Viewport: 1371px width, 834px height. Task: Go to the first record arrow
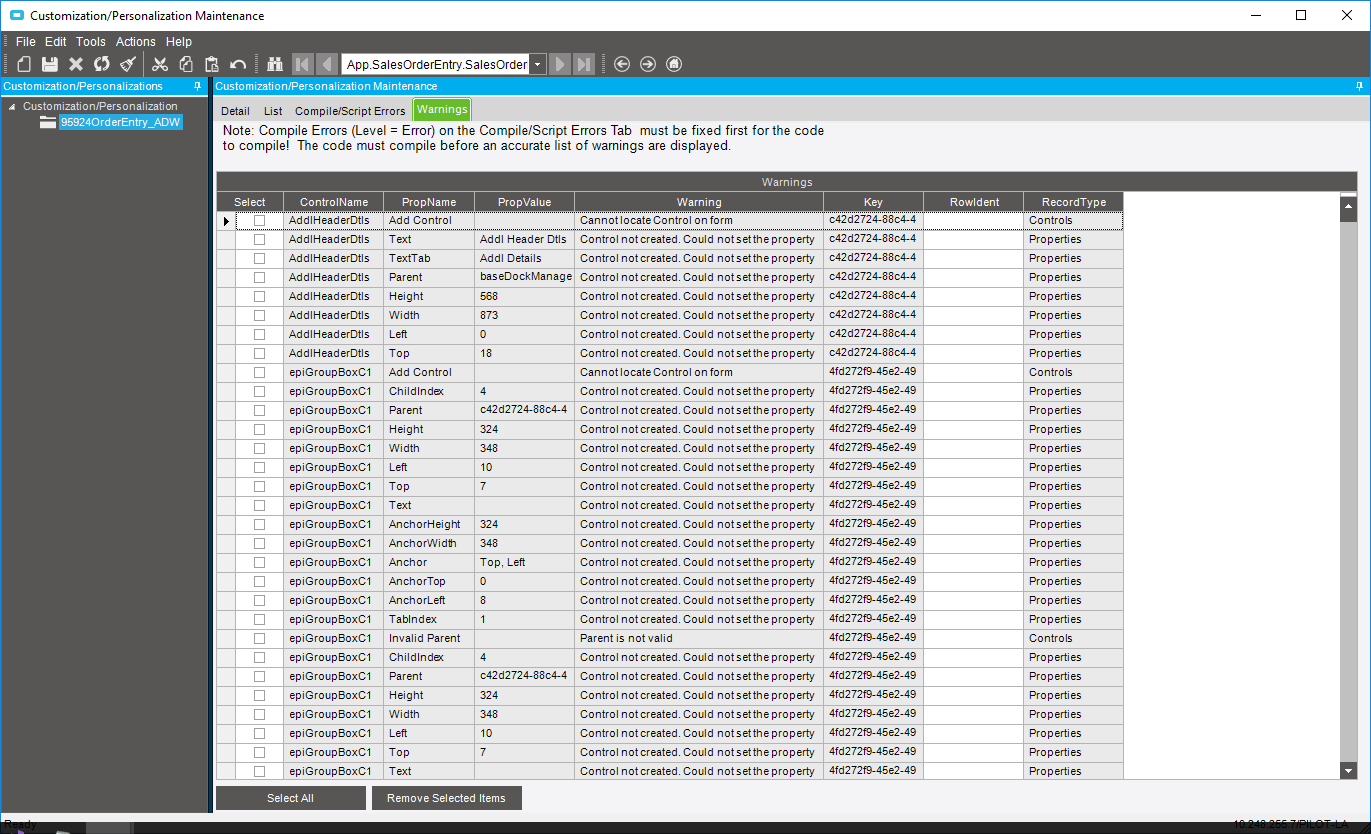pyautogui.click(x=302, y=64)
